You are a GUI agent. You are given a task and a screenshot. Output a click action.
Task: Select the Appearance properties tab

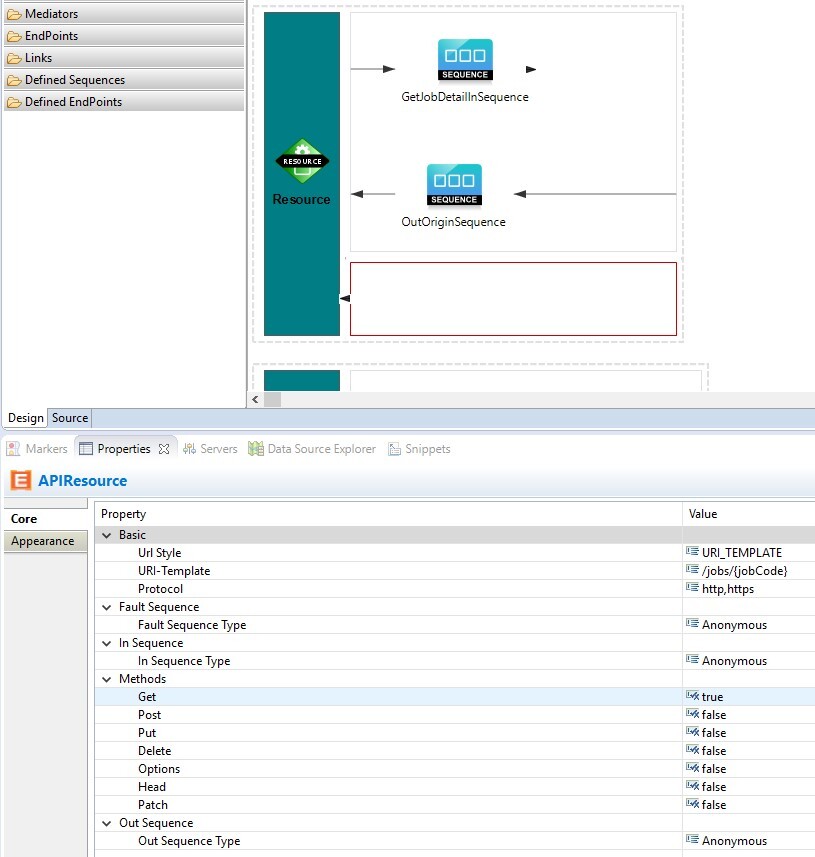click(x=43, y=541)
